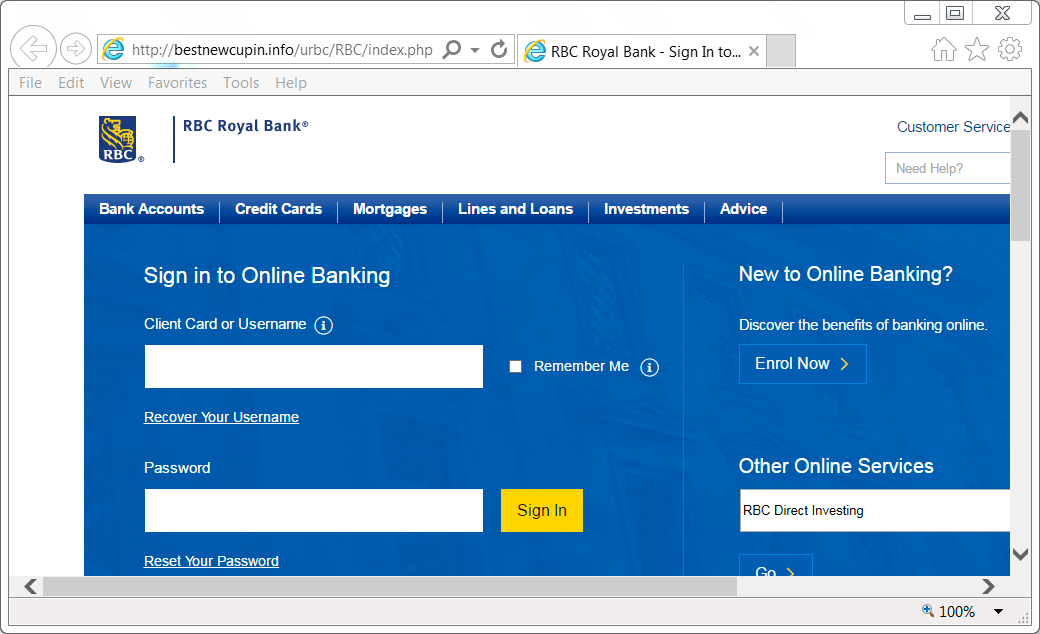Click vertical scrollbar up arrow

(1021, 117)
